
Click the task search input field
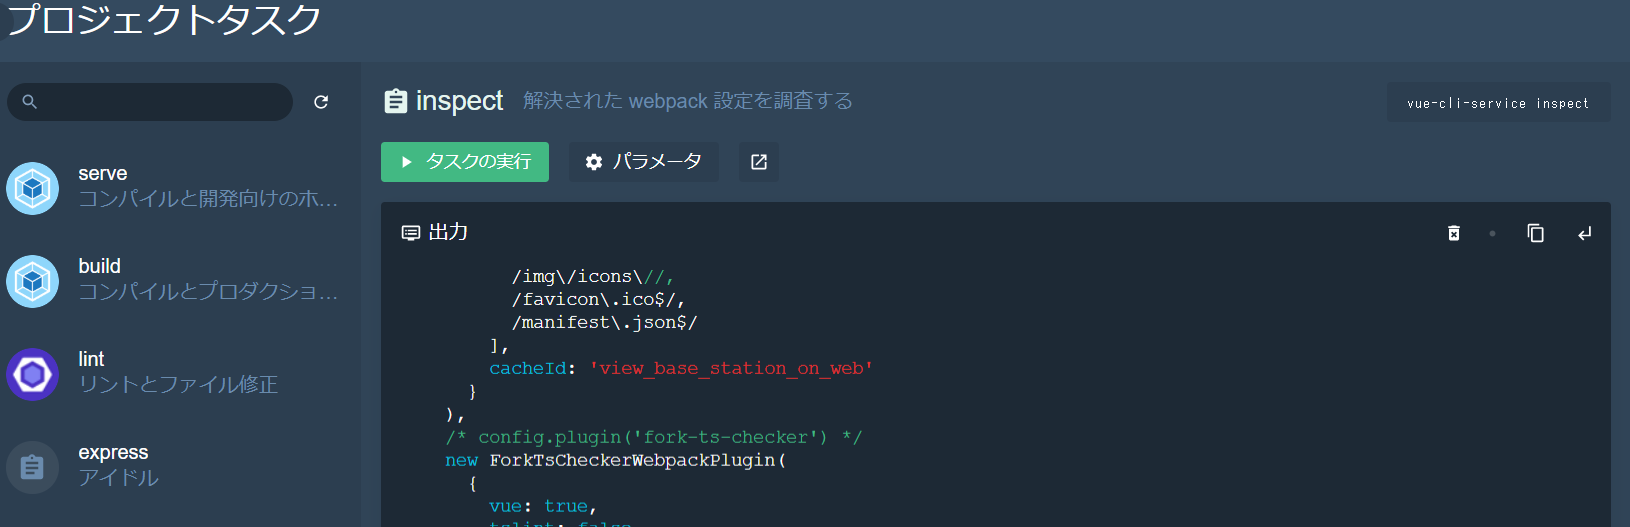coord(160,102)
